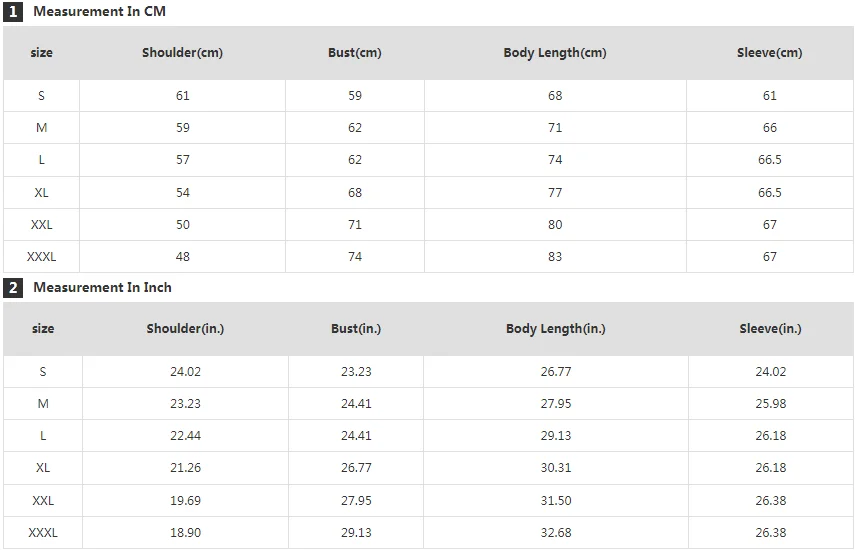Screen dimensions: 855x550
Task: Click the 32.68 body length cell
Action: click(x=555, y=533)
